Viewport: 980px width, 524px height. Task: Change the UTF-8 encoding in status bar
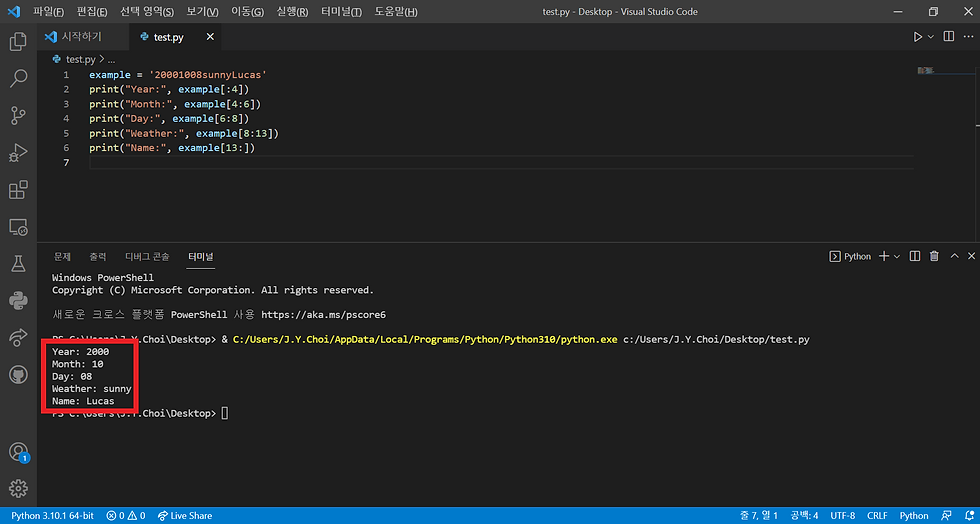tap(842, 516)
